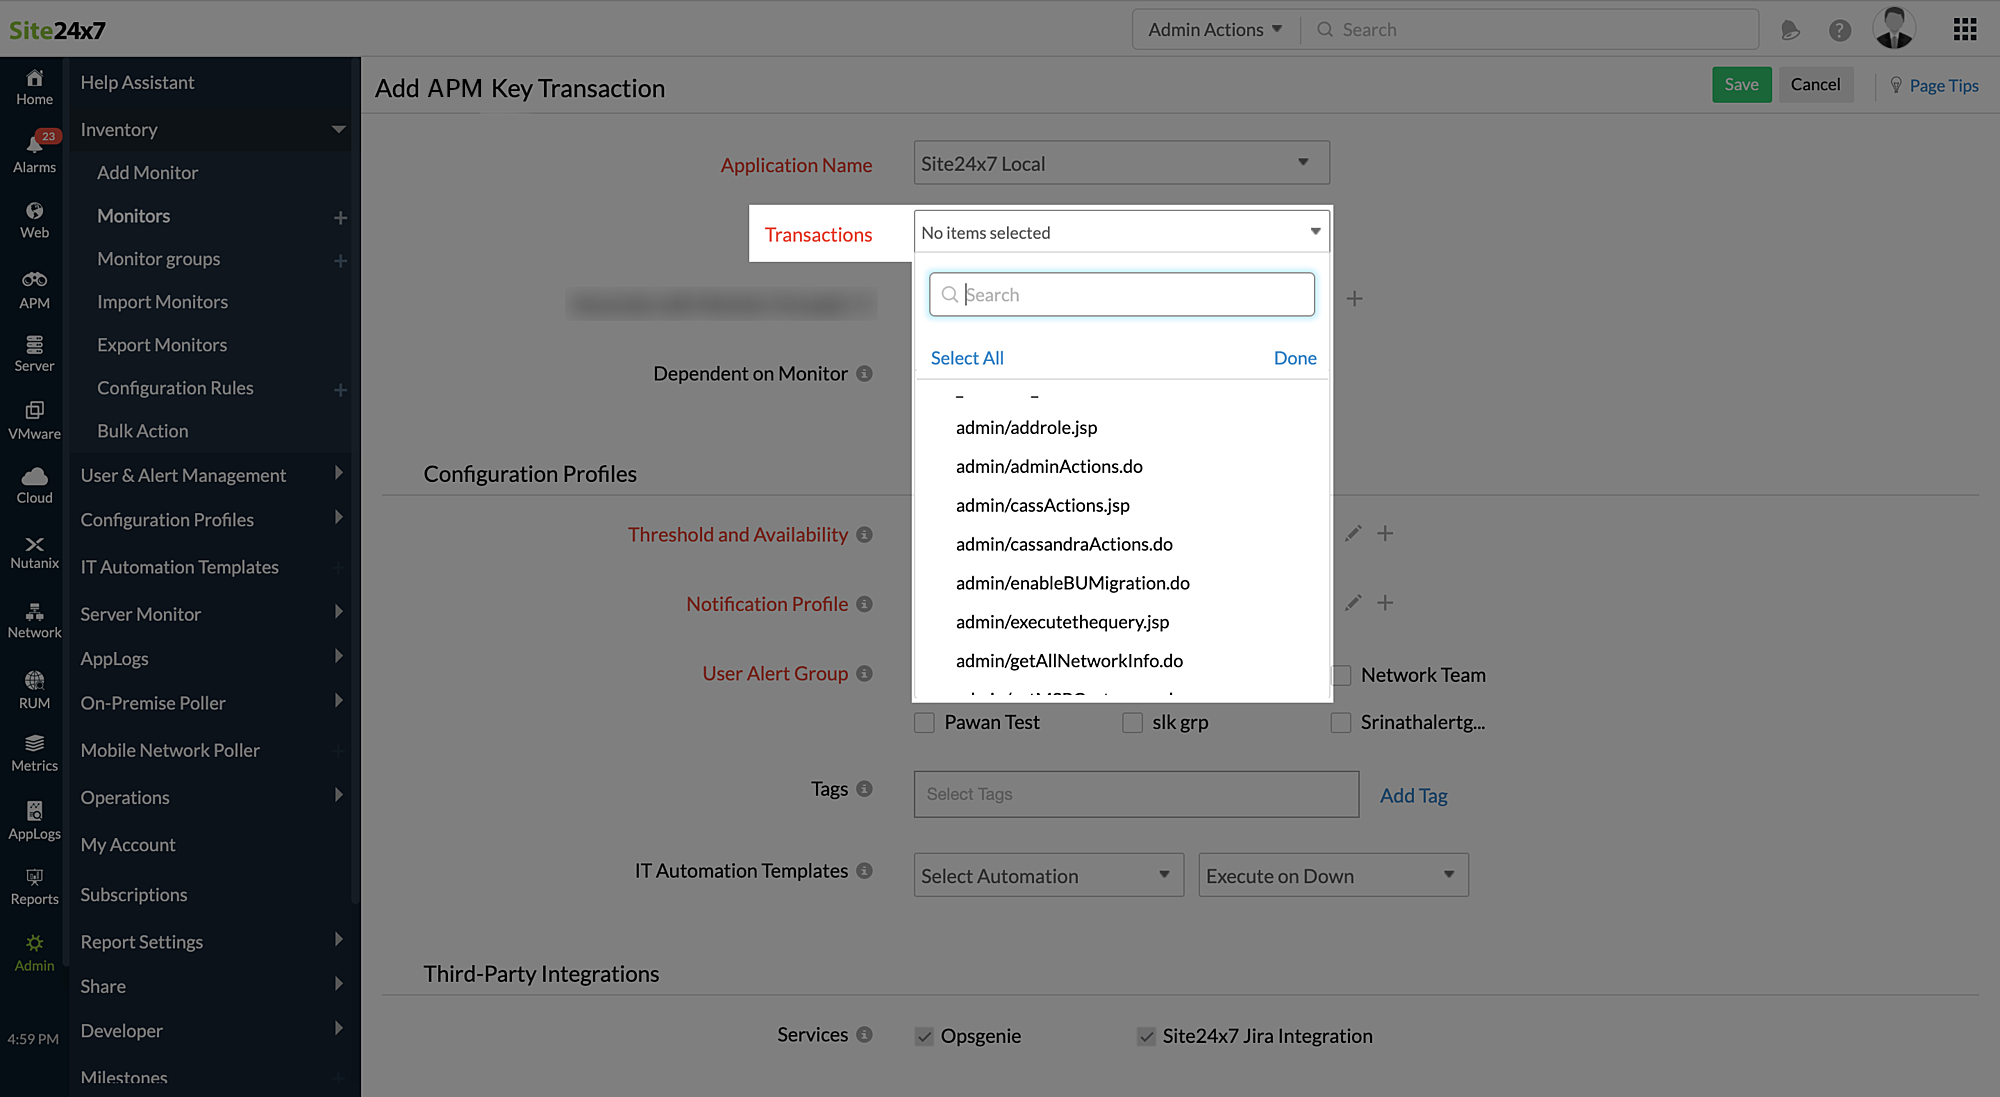2000x1097 pixels.
Task: Click pencil icon beside Threshold and Availability
Action: (1353, 534)
